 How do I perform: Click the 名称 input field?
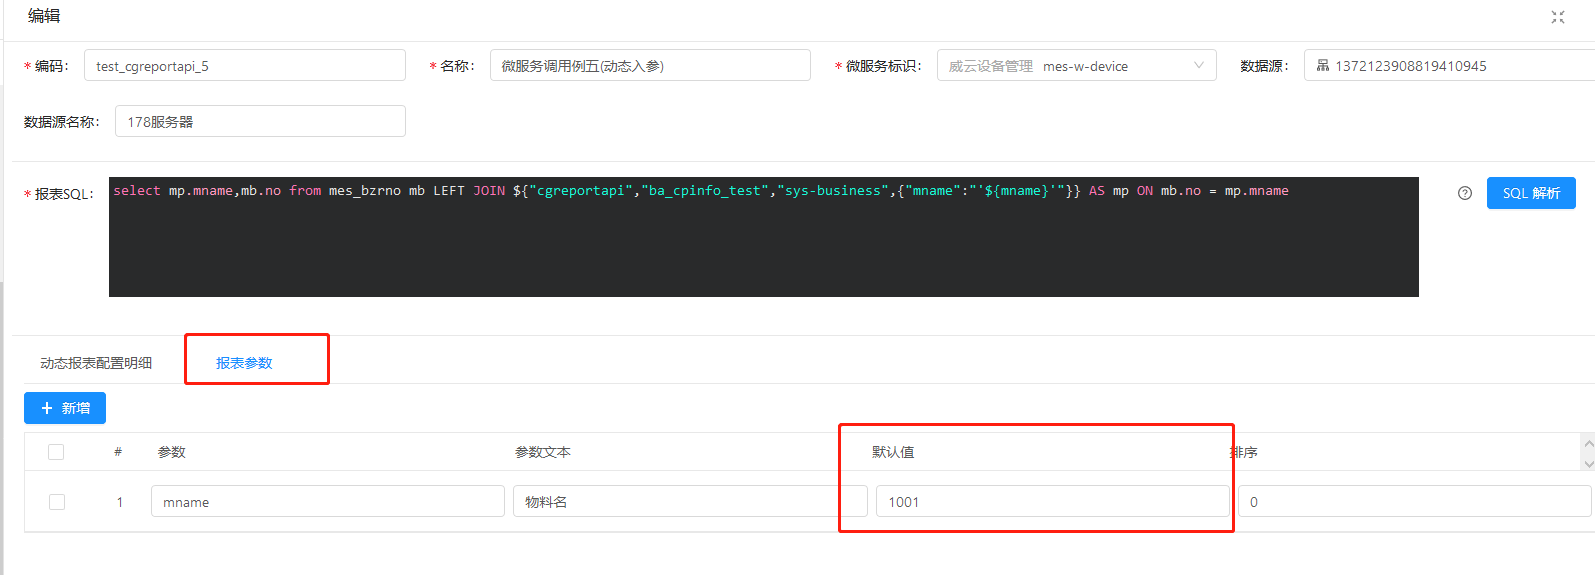point(650,65)
